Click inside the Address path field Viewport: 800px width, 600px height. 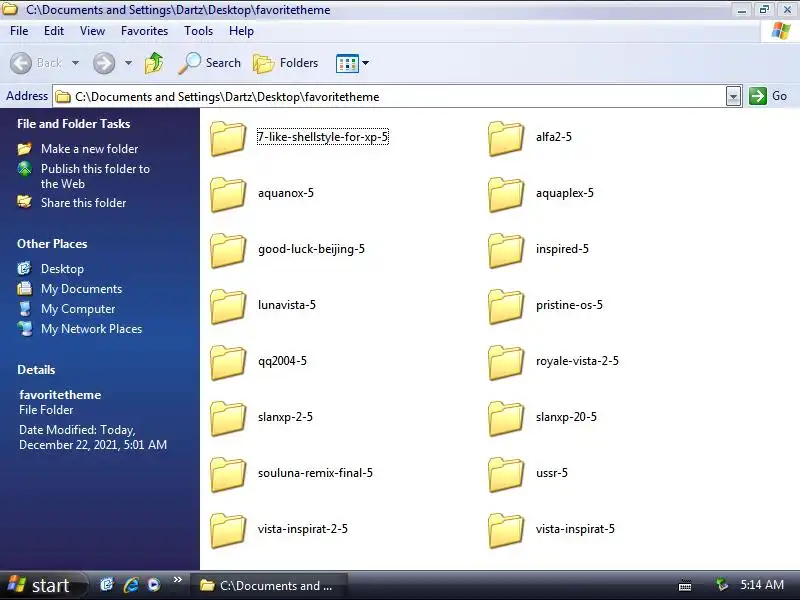390,96
